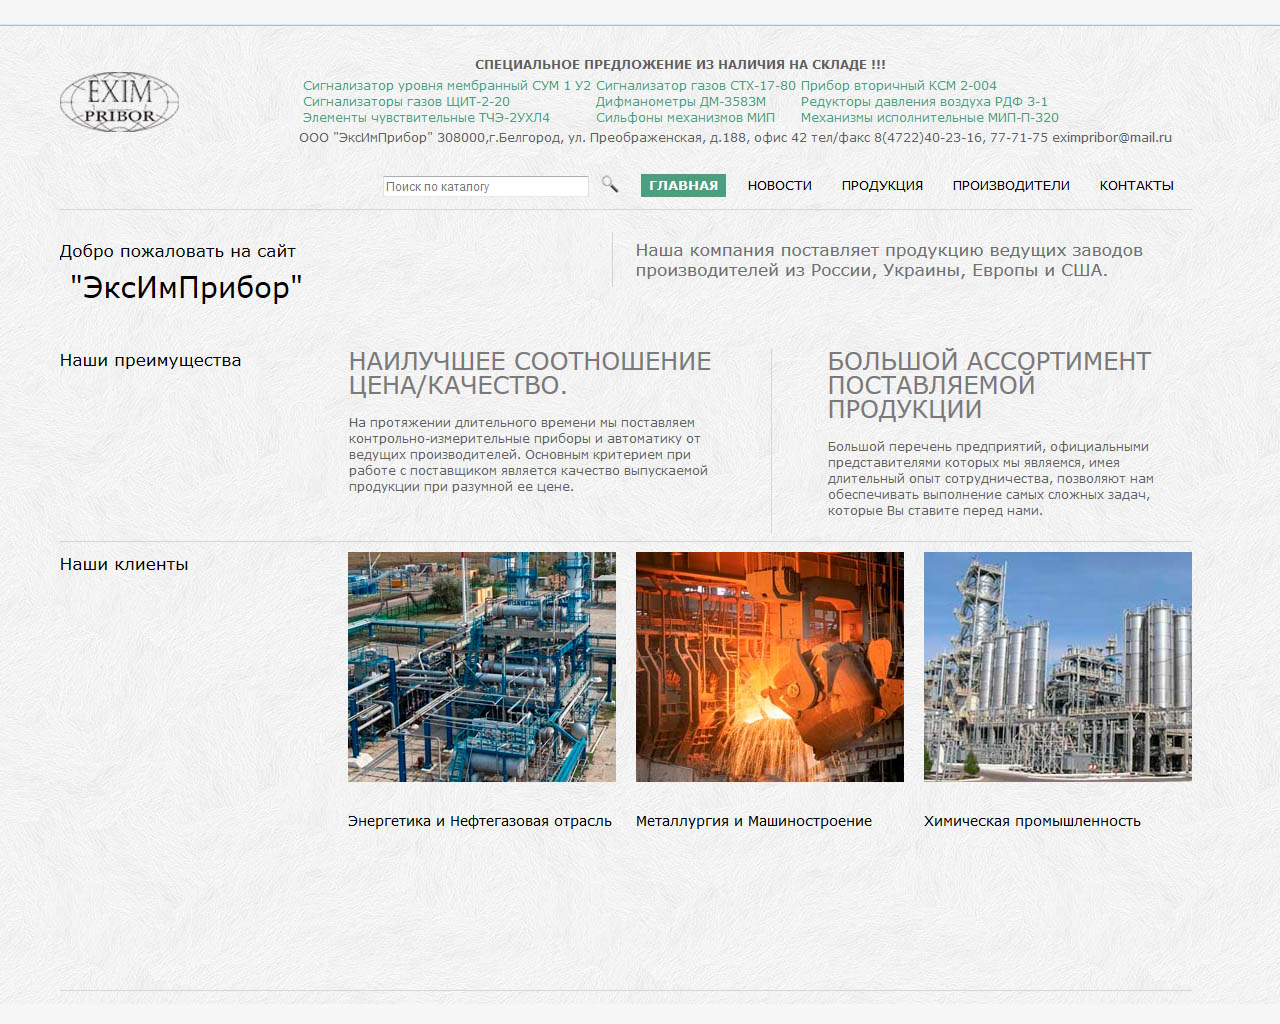
Task: Click the "Добро пожаловать на сайт" greeting
Action: coord(178,252)
